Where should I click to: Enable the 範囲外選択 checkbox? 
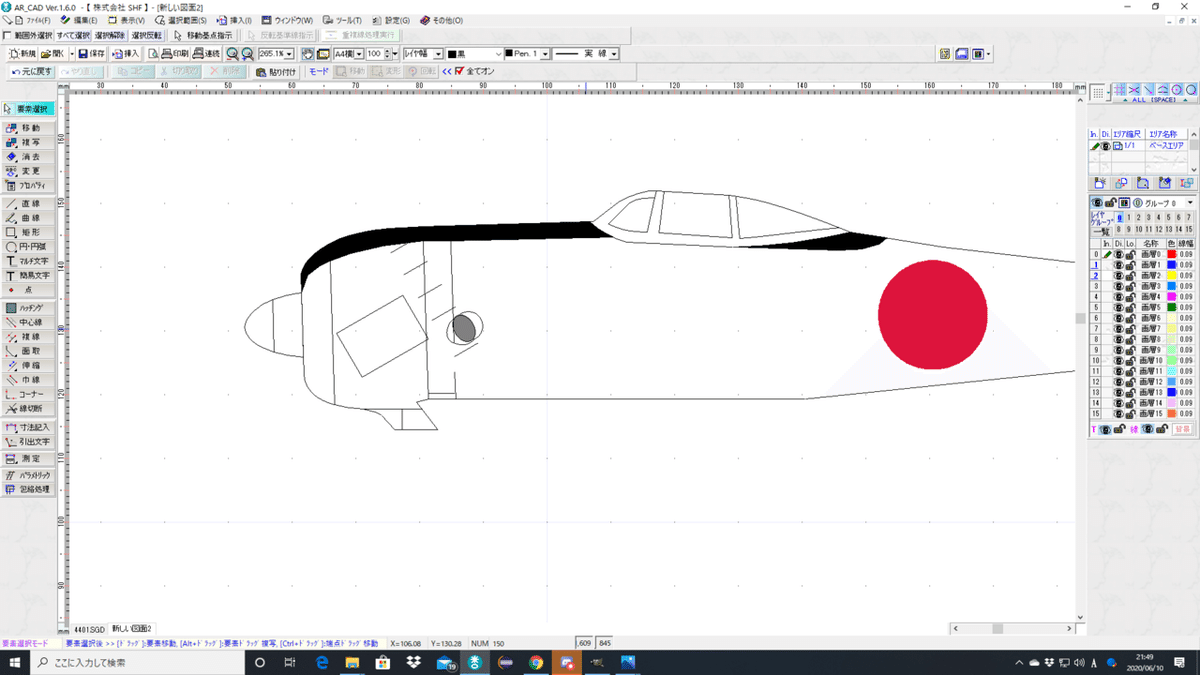[9, 35]
